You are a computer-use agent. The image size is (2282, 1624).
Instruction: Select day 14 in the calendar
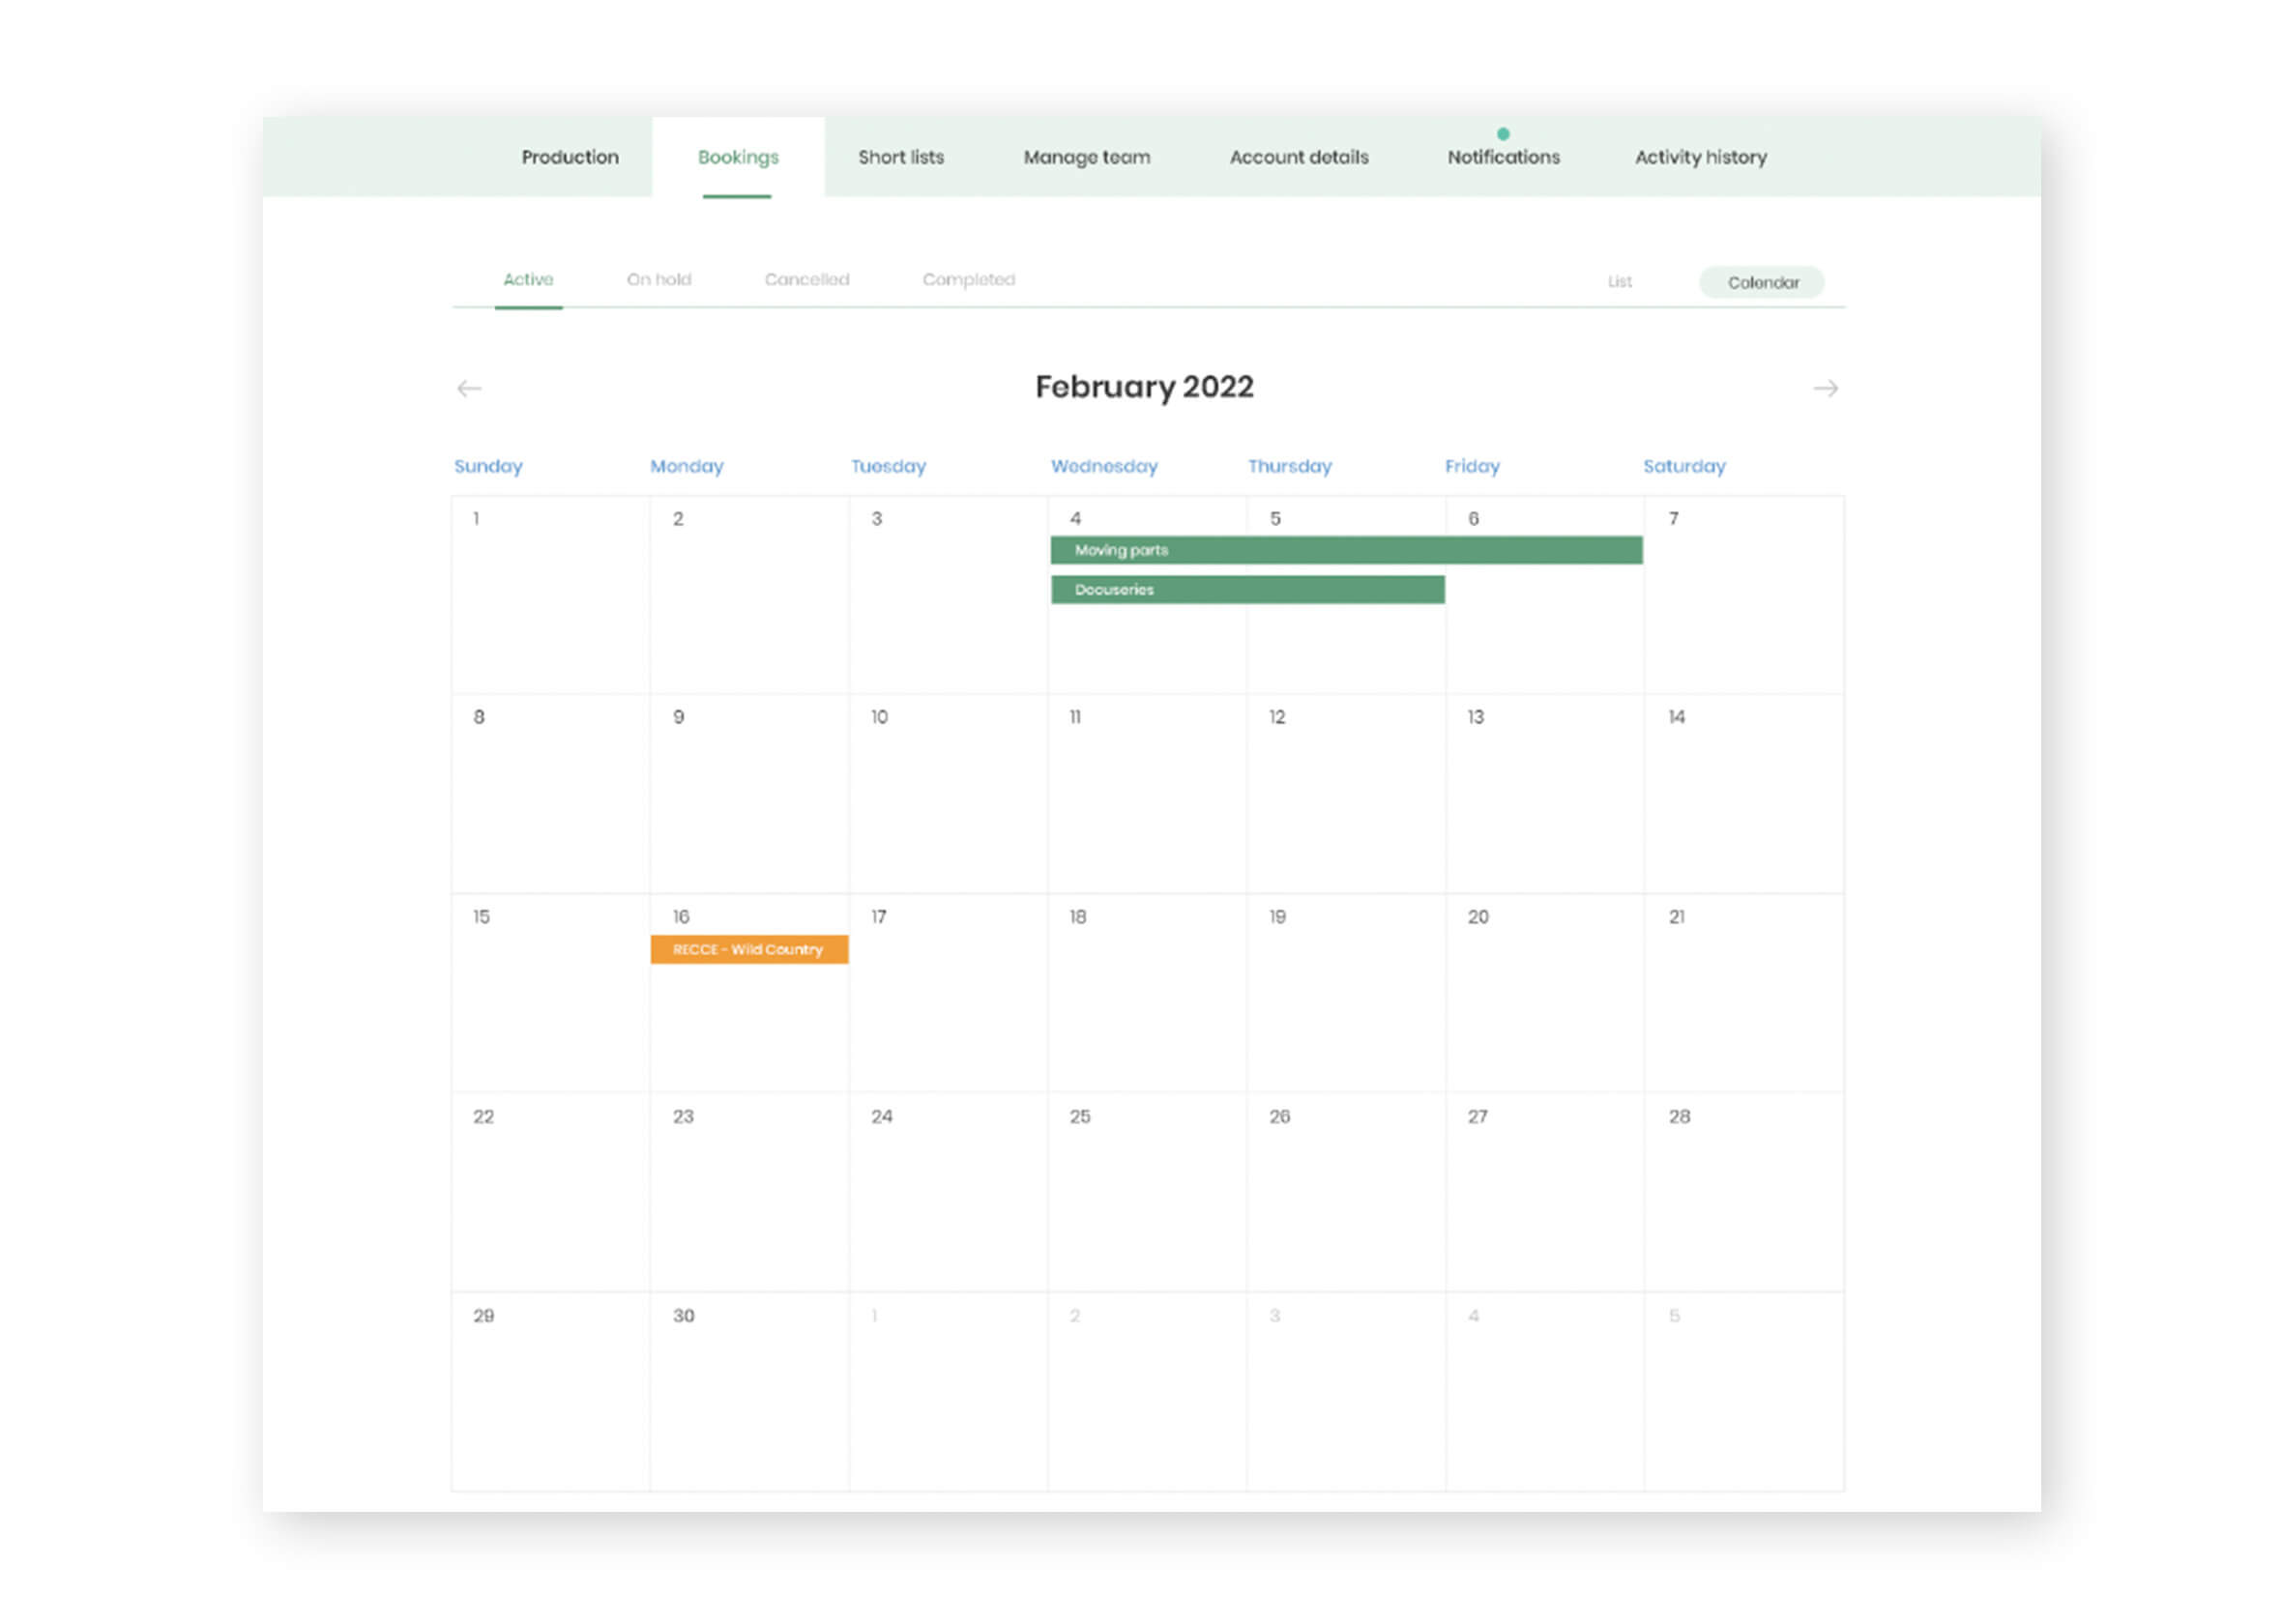tap(1743, 793)
